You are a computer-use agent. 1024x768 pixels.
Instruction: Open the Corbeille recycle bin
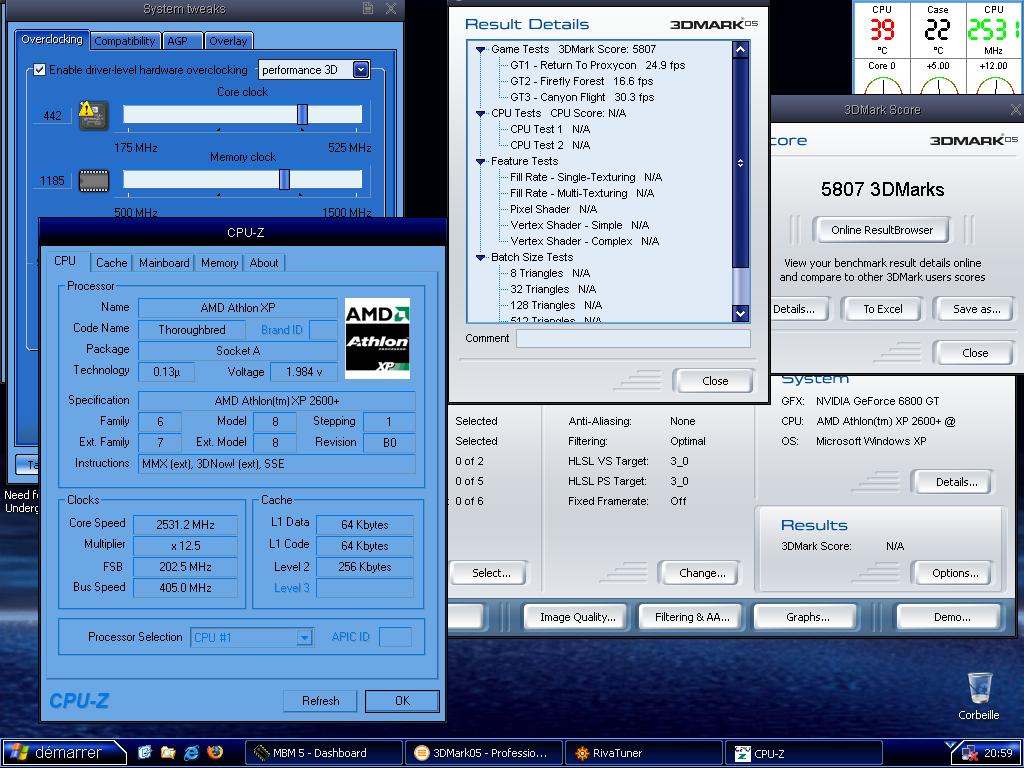point(978,696)
